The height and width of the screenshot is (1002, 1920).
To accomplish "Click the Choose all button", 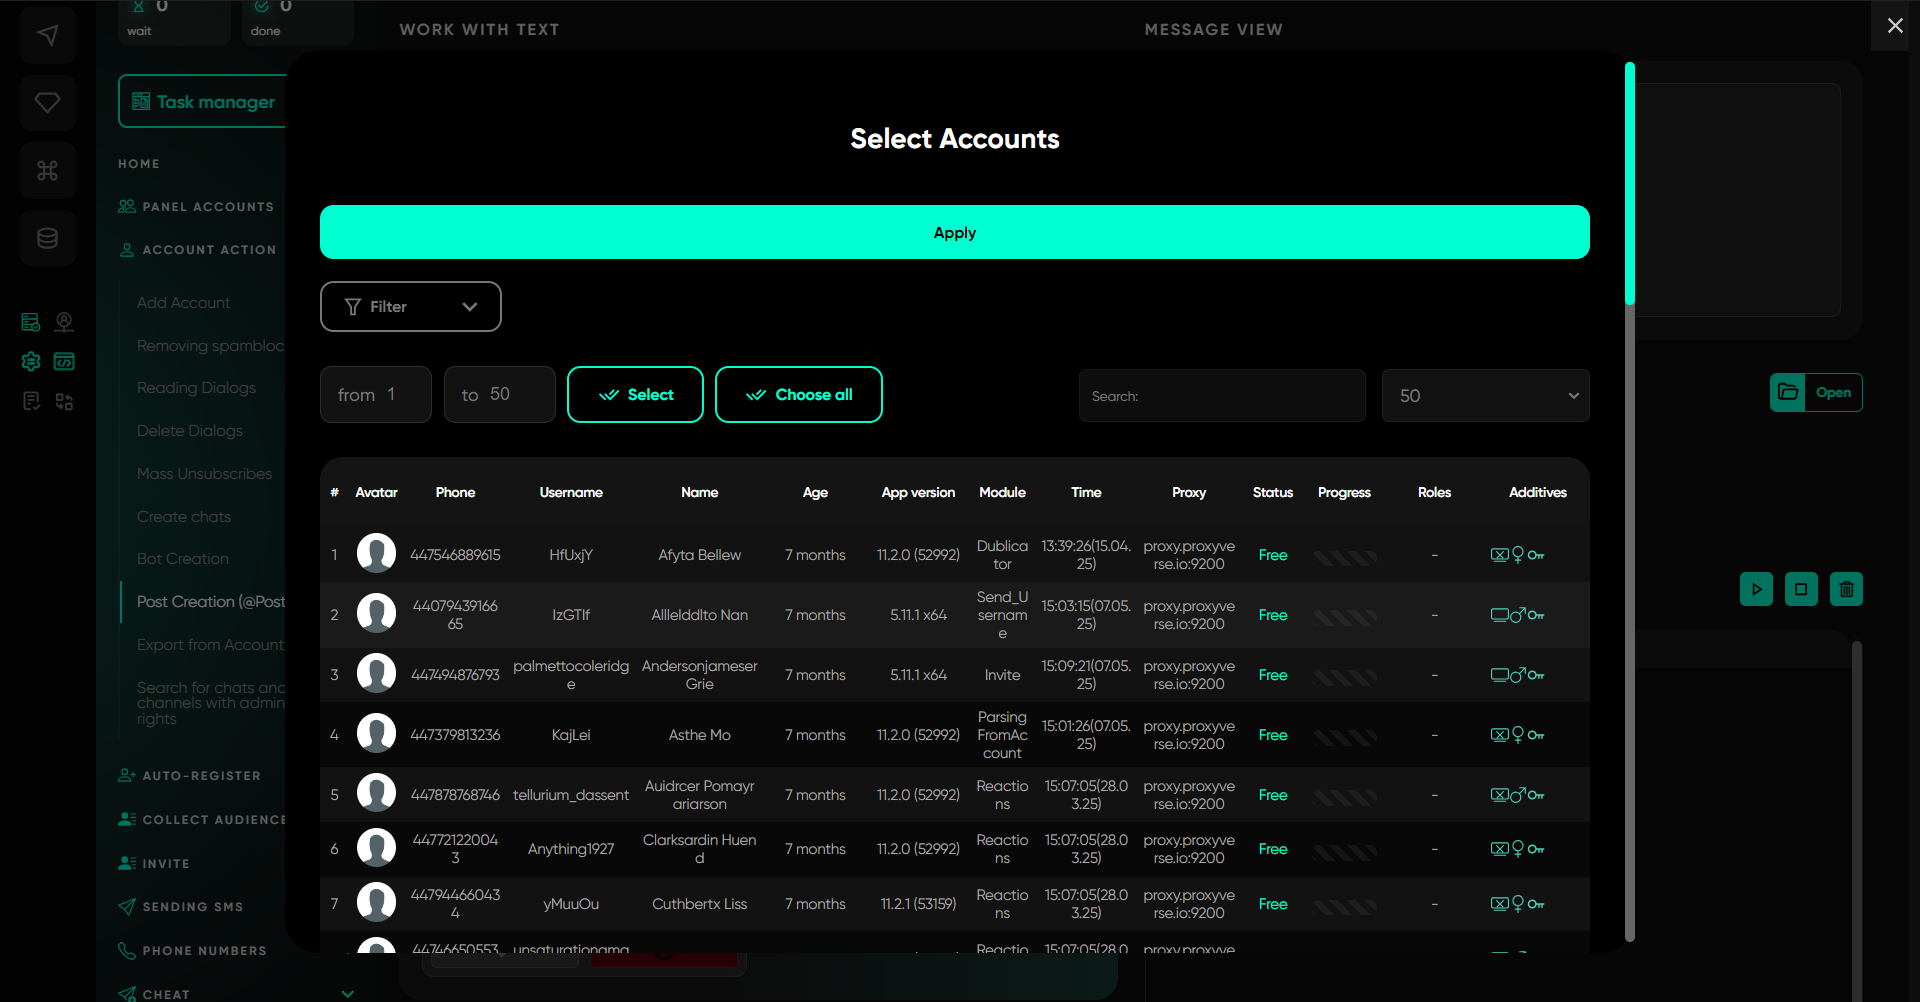I will 798,394.
